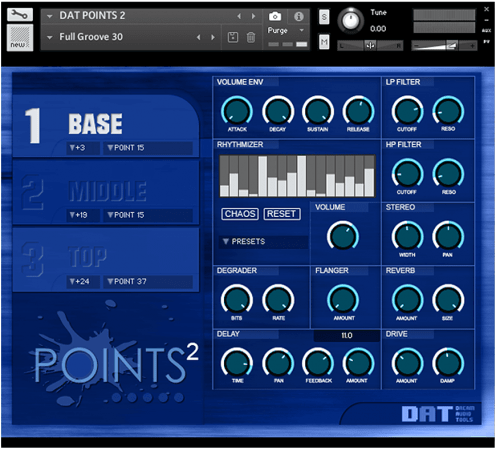Click the Degrader BITS knob
The height and width of the screenshot is (450, 496).
click(237, 300)
